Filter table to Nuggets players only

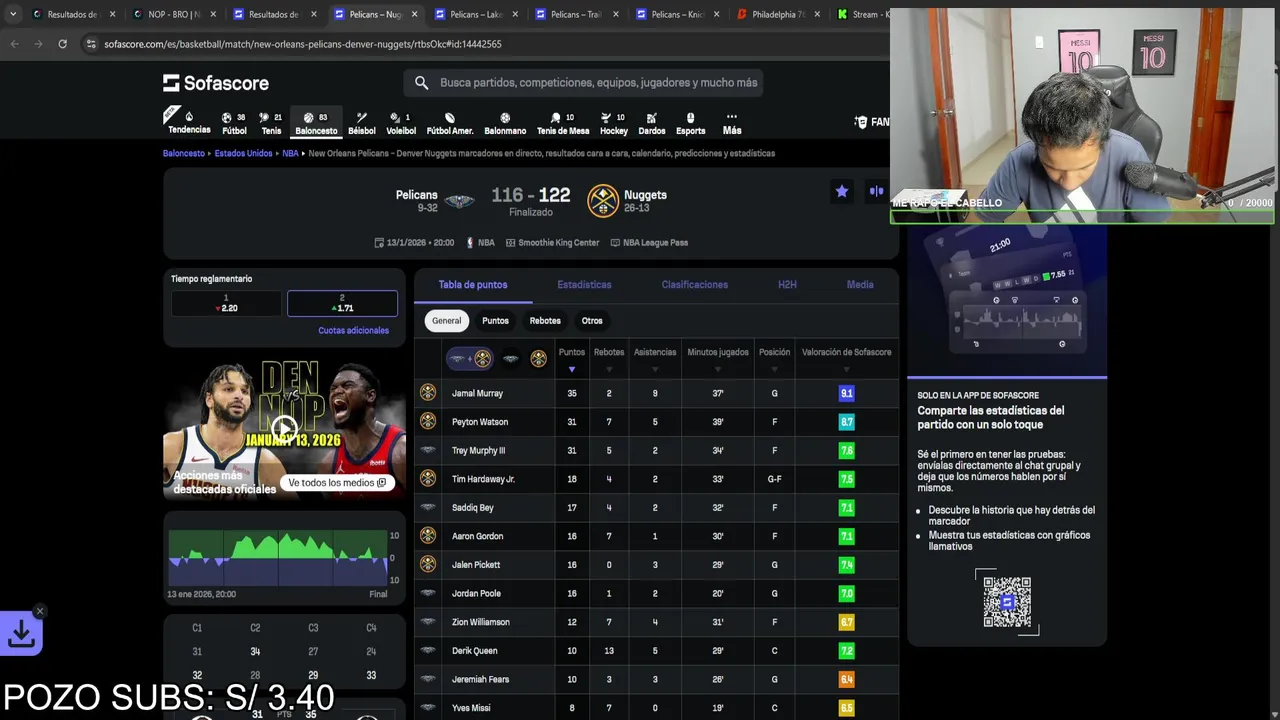(538, 358)
